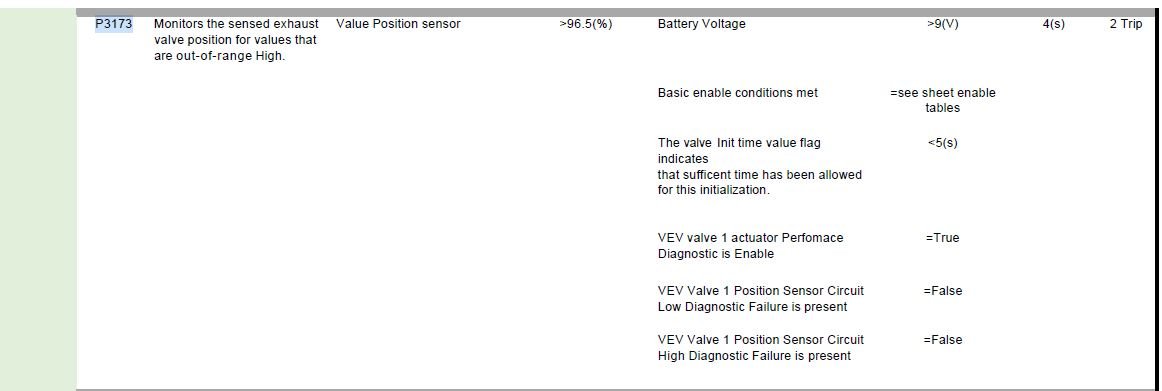Click the =False value beside Circuit High

[943, 340]
